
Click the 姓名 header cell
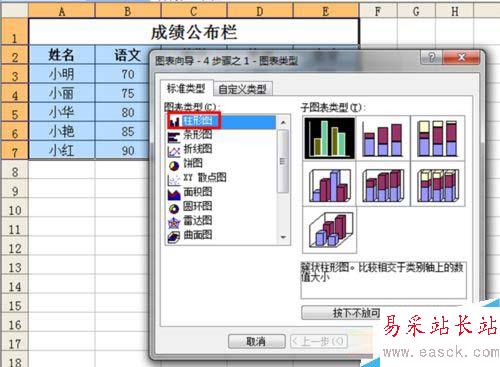pos(62,55)
